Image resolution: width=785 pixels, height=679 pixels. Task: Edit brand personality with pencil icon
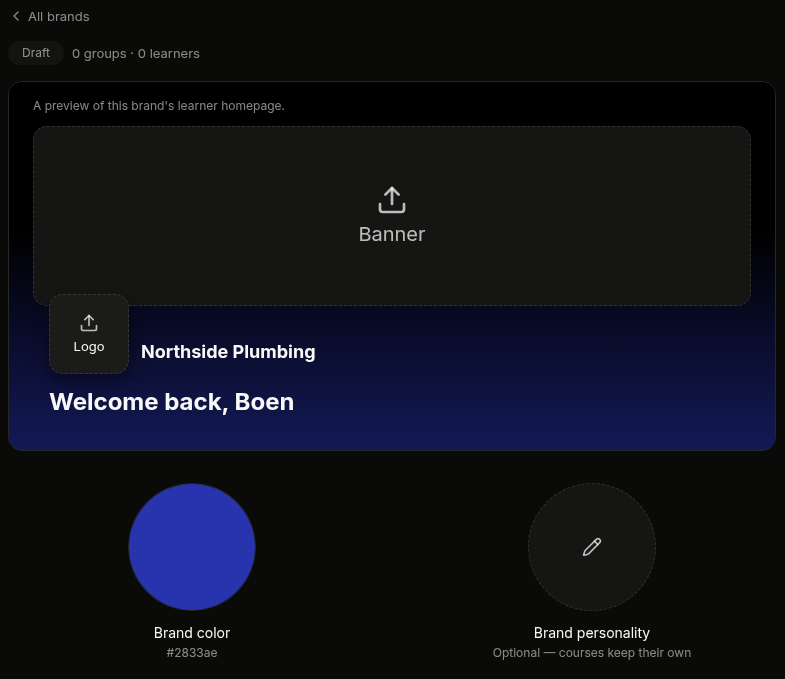[592, 547]
